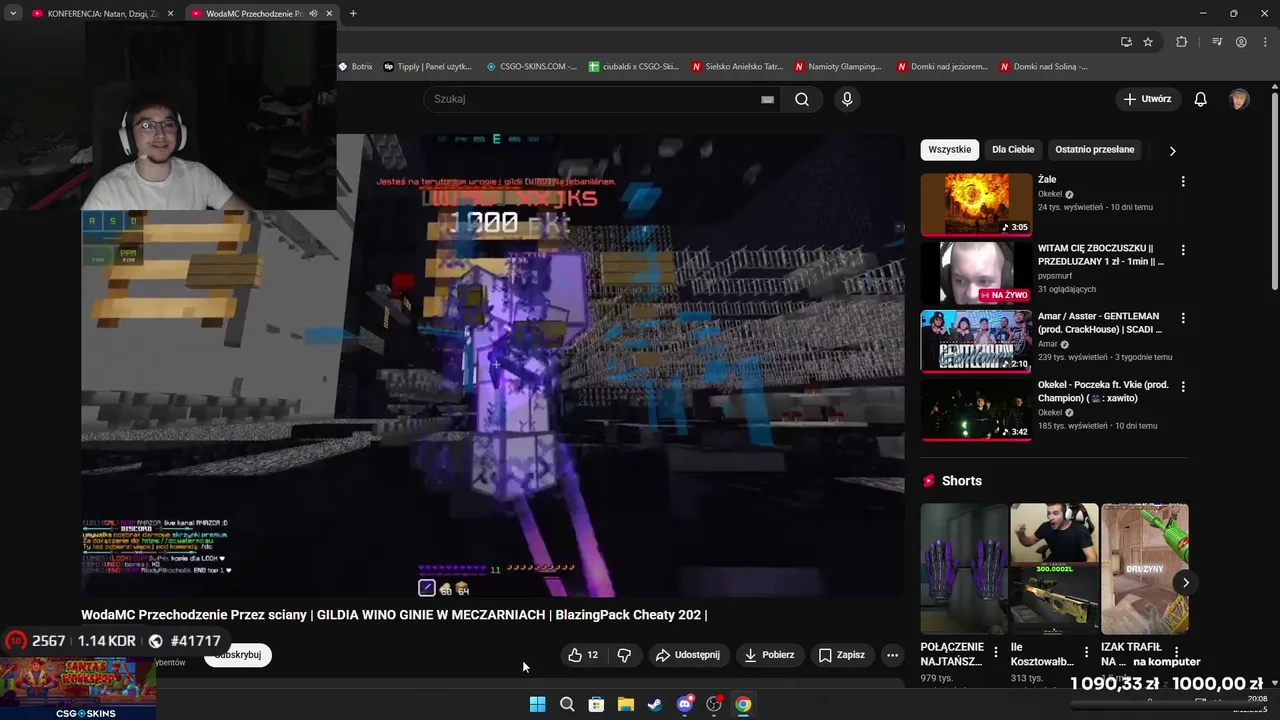Open options for POŁĄCZENIE NAJTAŃSZ short
The width and height of the screenshot is (1280, 720).
pos(996,652)
